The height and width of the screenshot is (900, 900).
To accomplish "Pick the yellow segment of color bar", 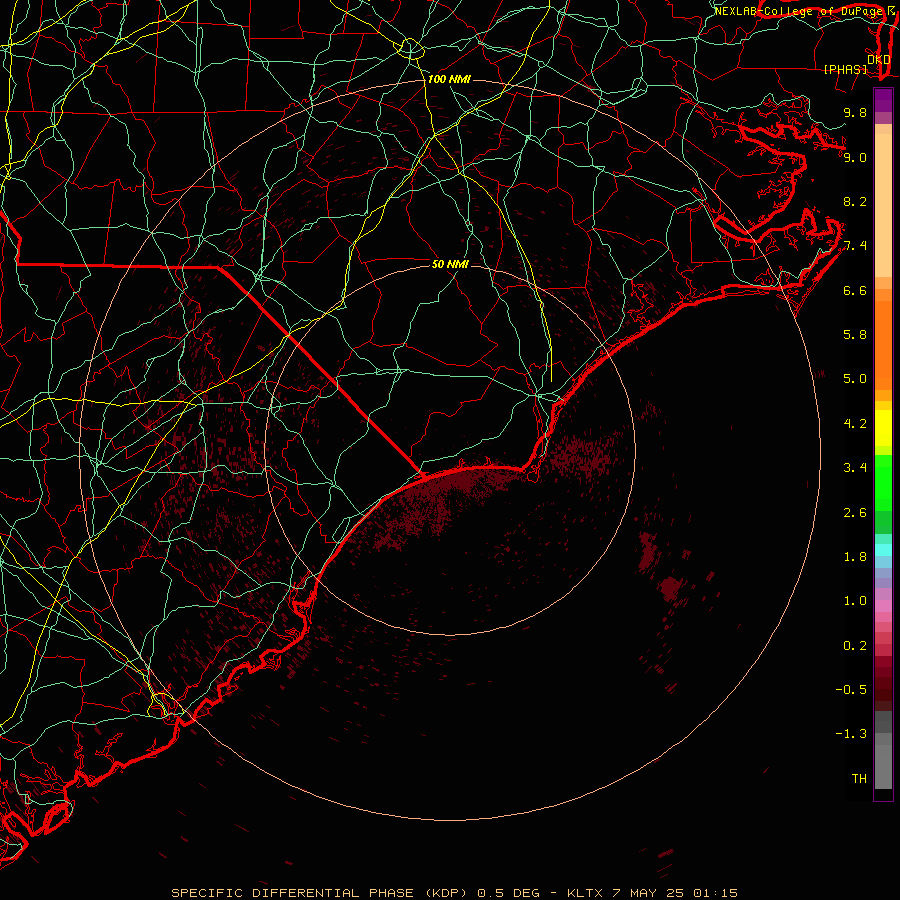I will coord(883,428).
